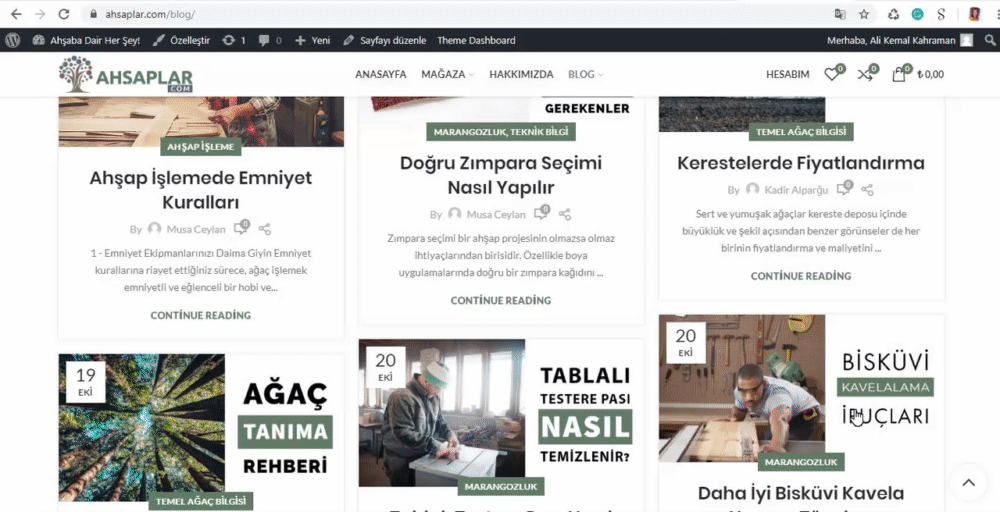Expand the BLOG dropdown menu
1000x512 pixels.
585,75
